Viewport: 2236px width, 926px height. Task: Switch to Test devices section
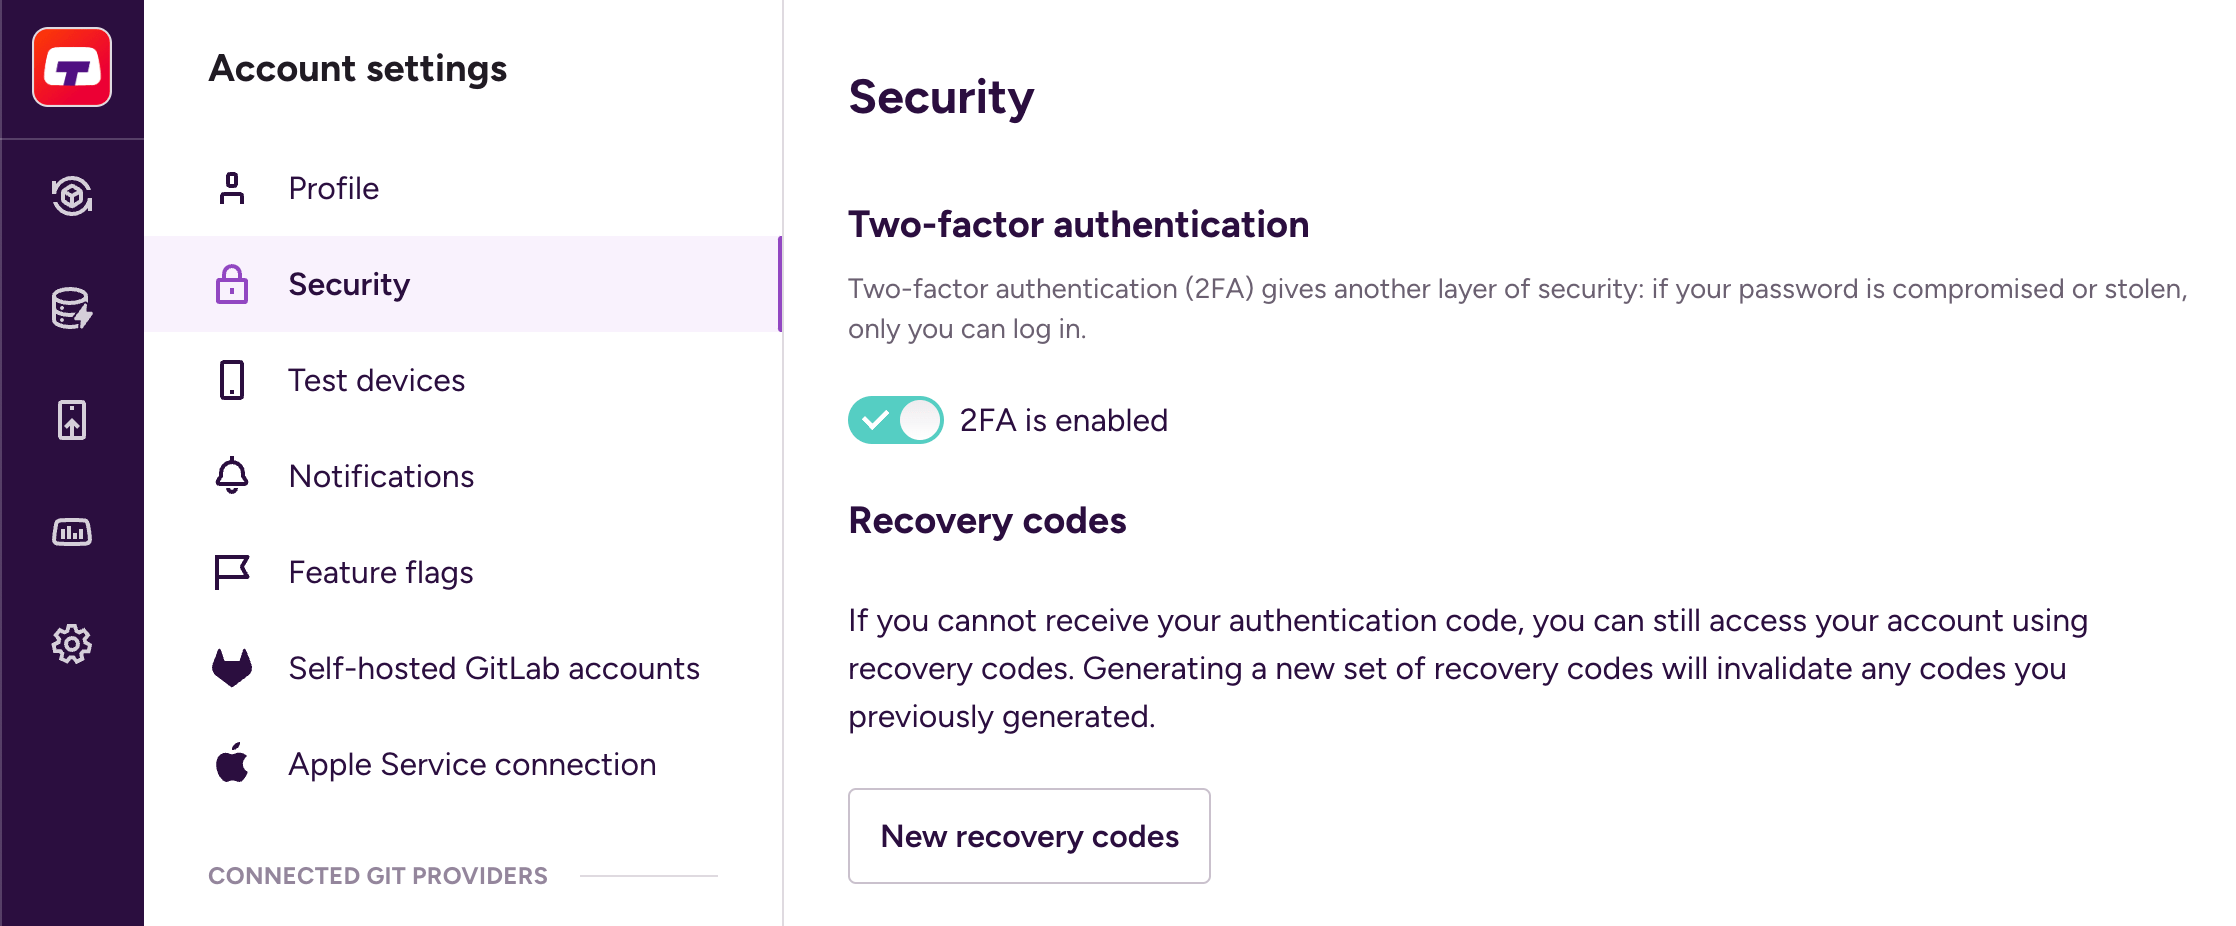[375, 380]
